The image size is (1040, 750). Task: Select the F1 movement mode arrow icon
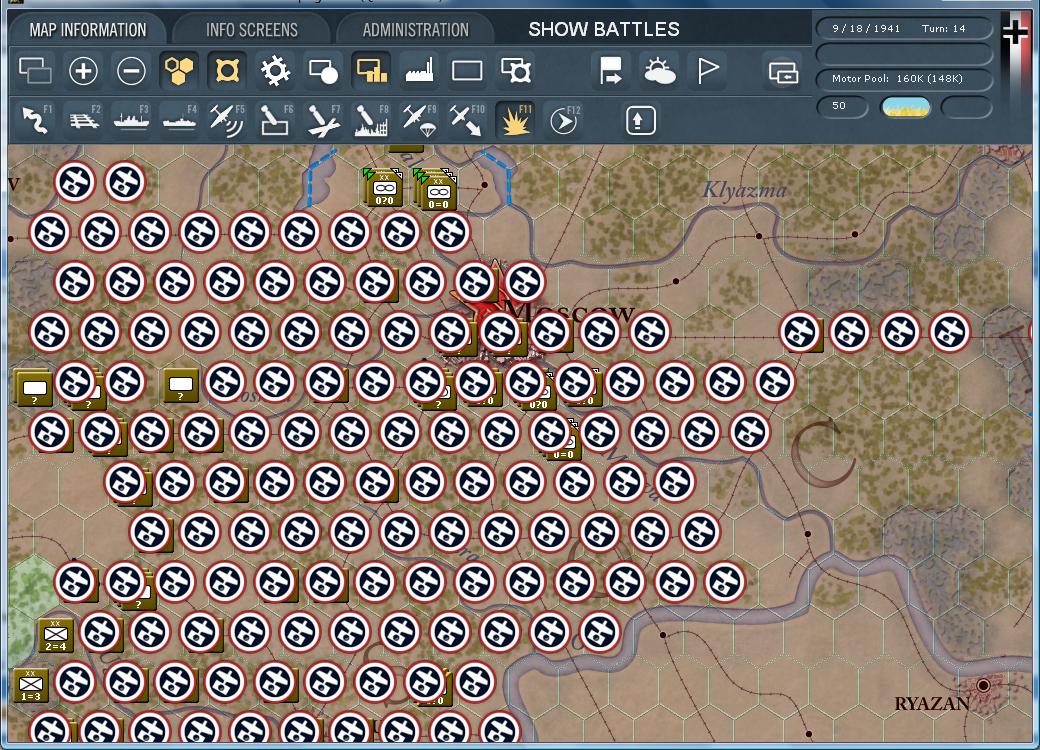pos(33,119)
